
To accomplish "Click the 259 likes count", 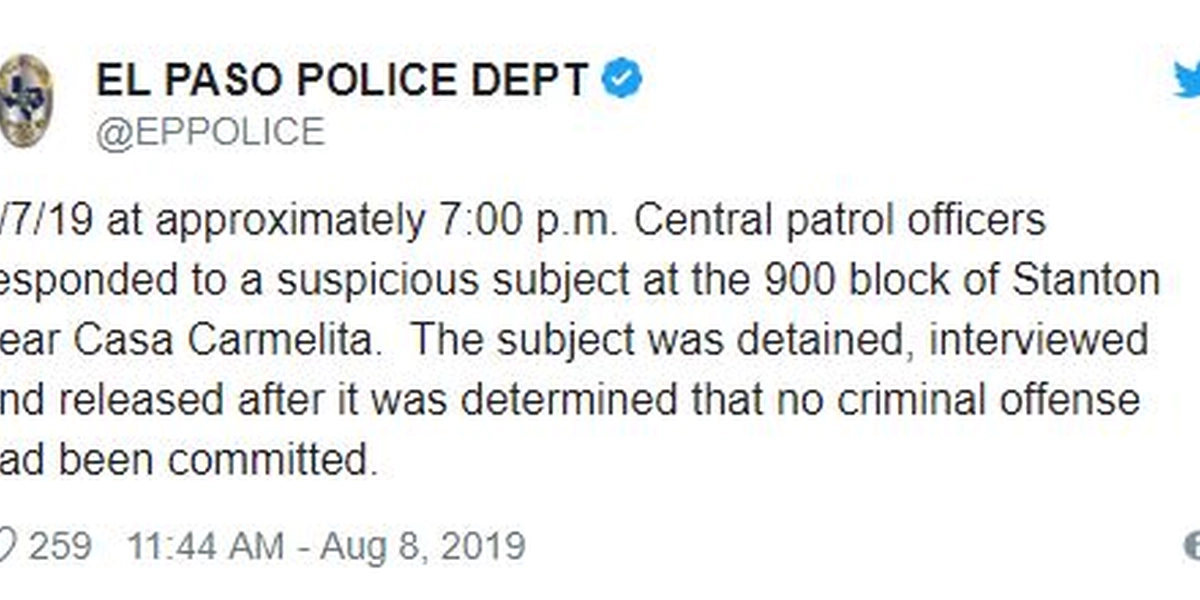I will [x=60, y=547].
